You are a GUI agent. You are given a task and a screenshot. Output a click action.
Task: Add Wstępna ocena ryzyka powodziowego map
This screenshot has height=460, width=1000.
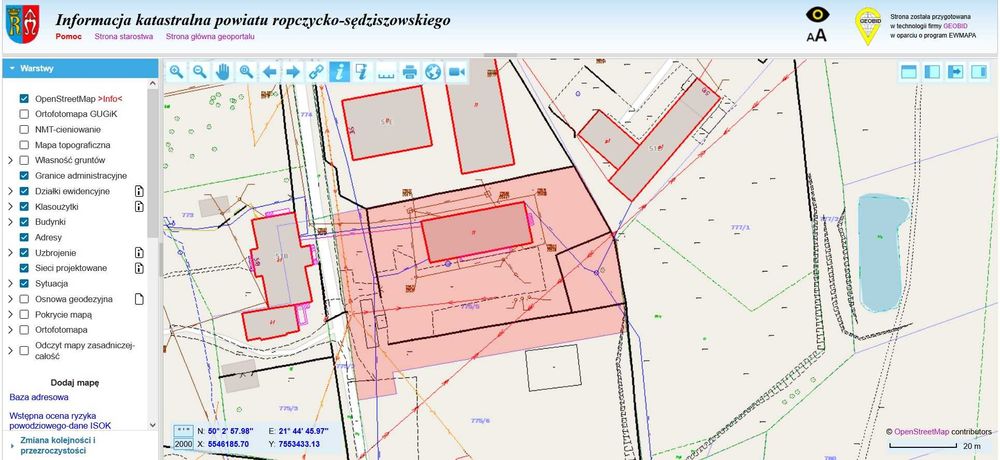pos(60,420)
